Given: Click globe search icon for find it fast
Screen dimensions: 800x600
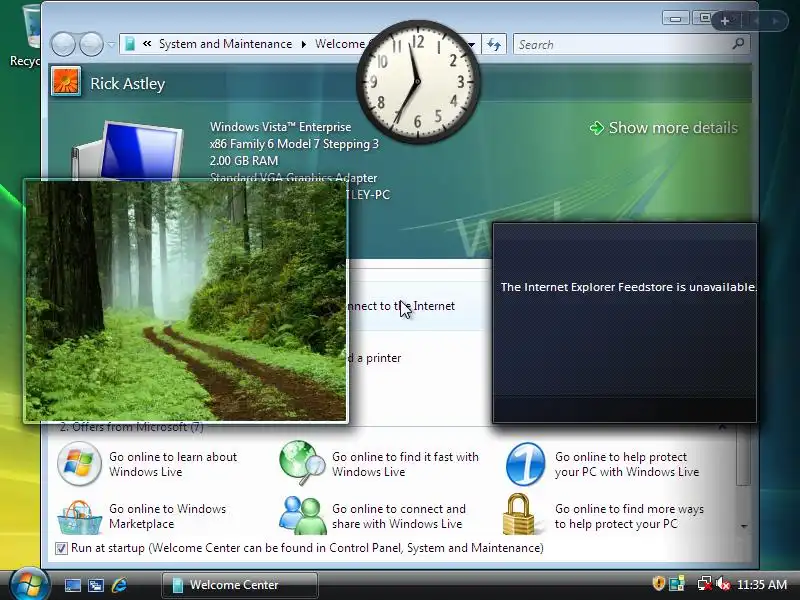Looking at the screenshot, I should [x=302, y=463].
